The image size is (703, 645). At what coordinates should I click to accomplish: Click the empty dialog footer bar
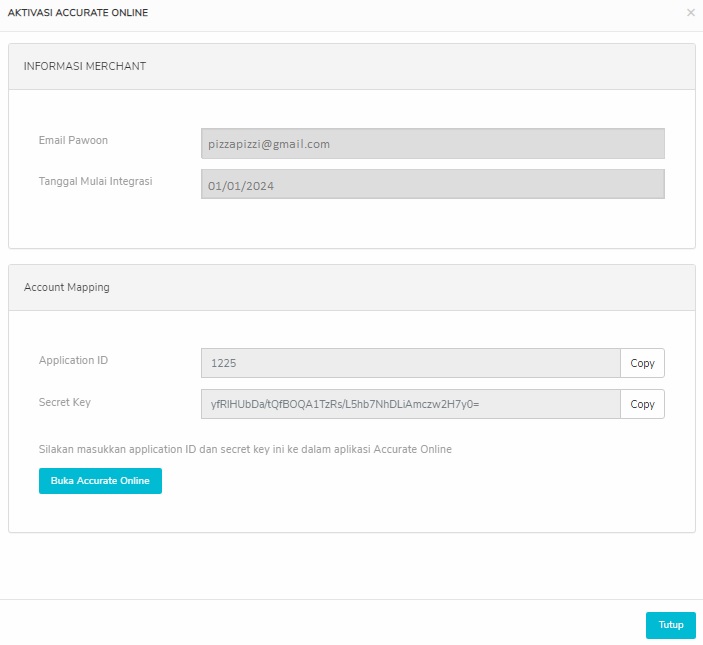(x=314, y=623)
